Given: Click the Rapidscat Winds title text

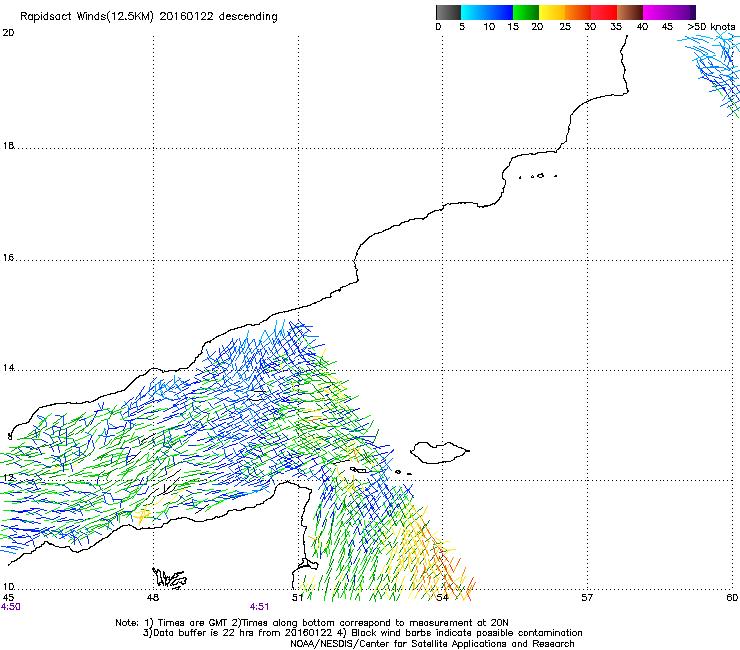Looking at the screenshot, I should pyautogui.click(x=149, y=16).
